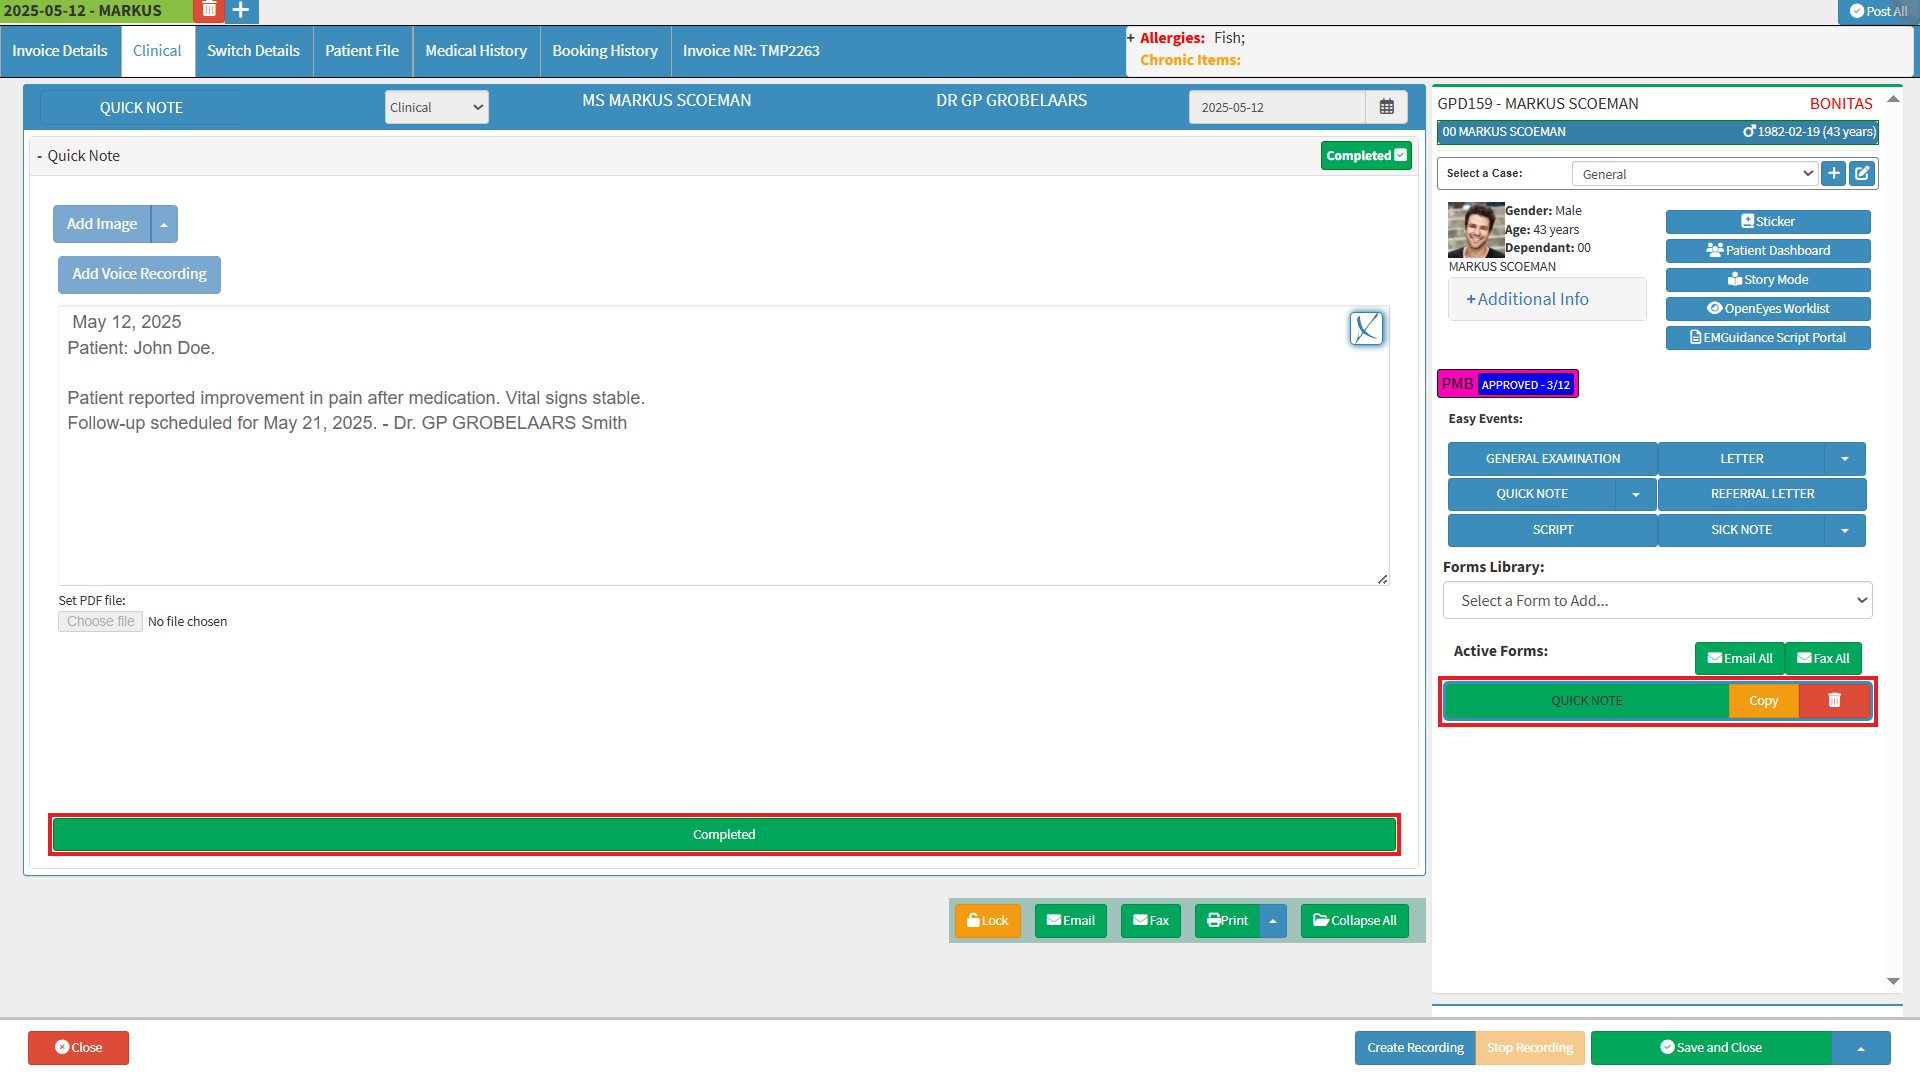The height and width of the screenshot is (1076, 1920).
Task: Click Email All active forms
Action: coord(1740,658)
